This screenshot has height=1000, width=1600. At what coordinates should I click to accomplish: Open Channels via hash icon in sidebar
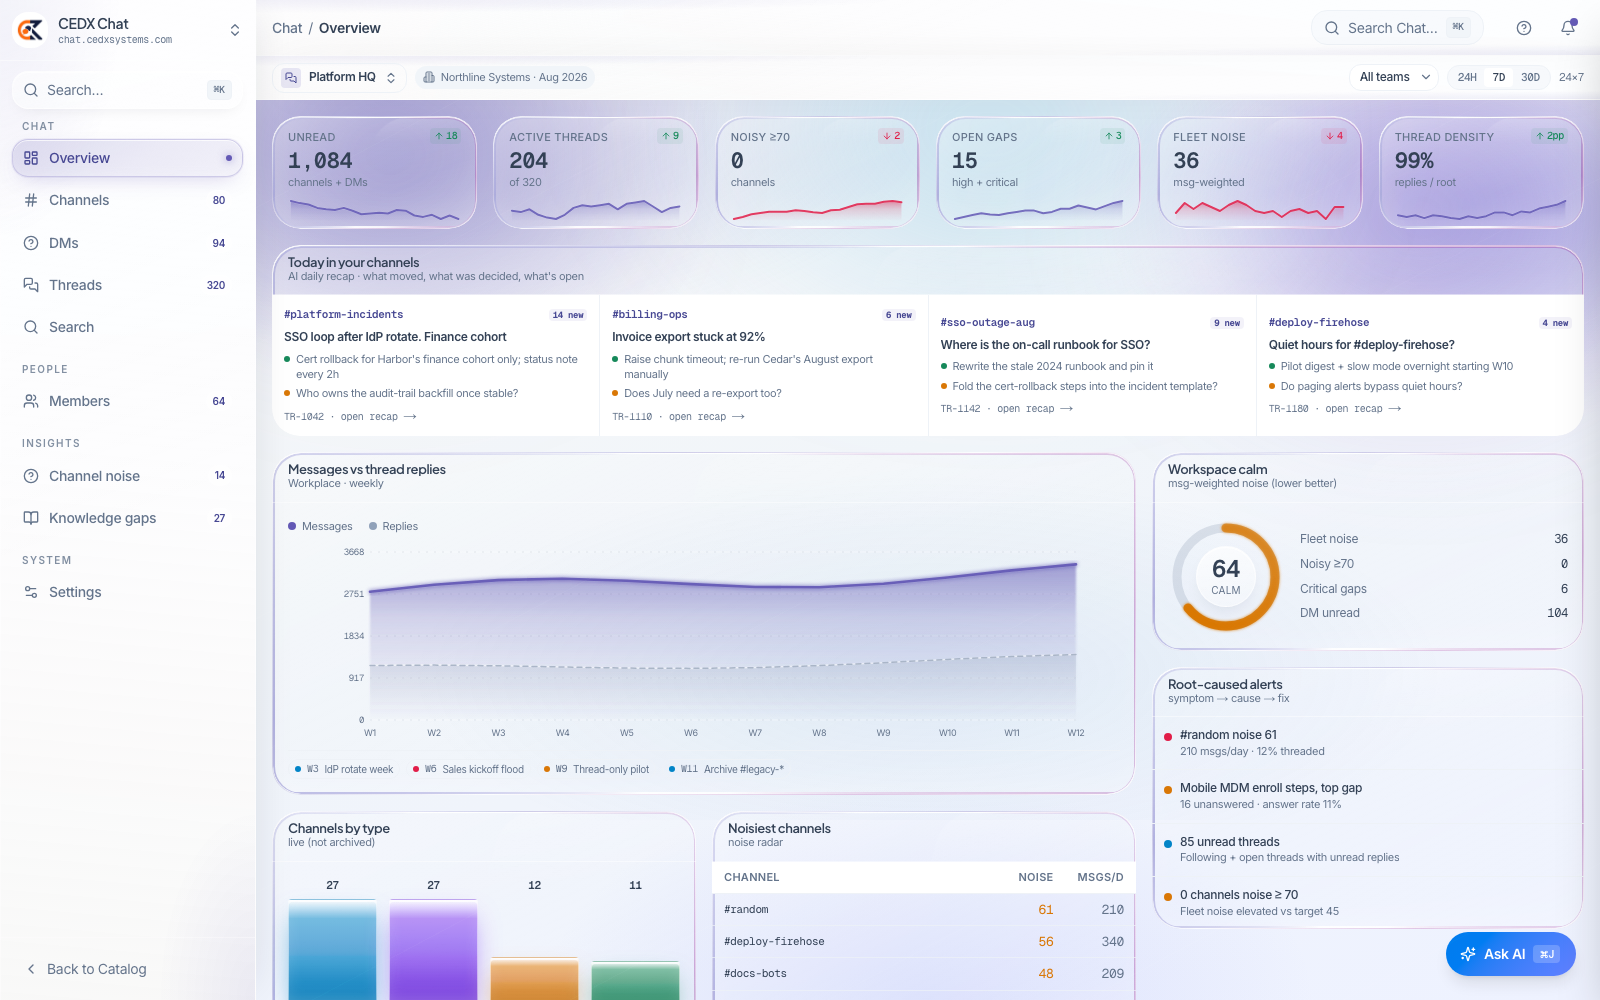tap(31, 200)
